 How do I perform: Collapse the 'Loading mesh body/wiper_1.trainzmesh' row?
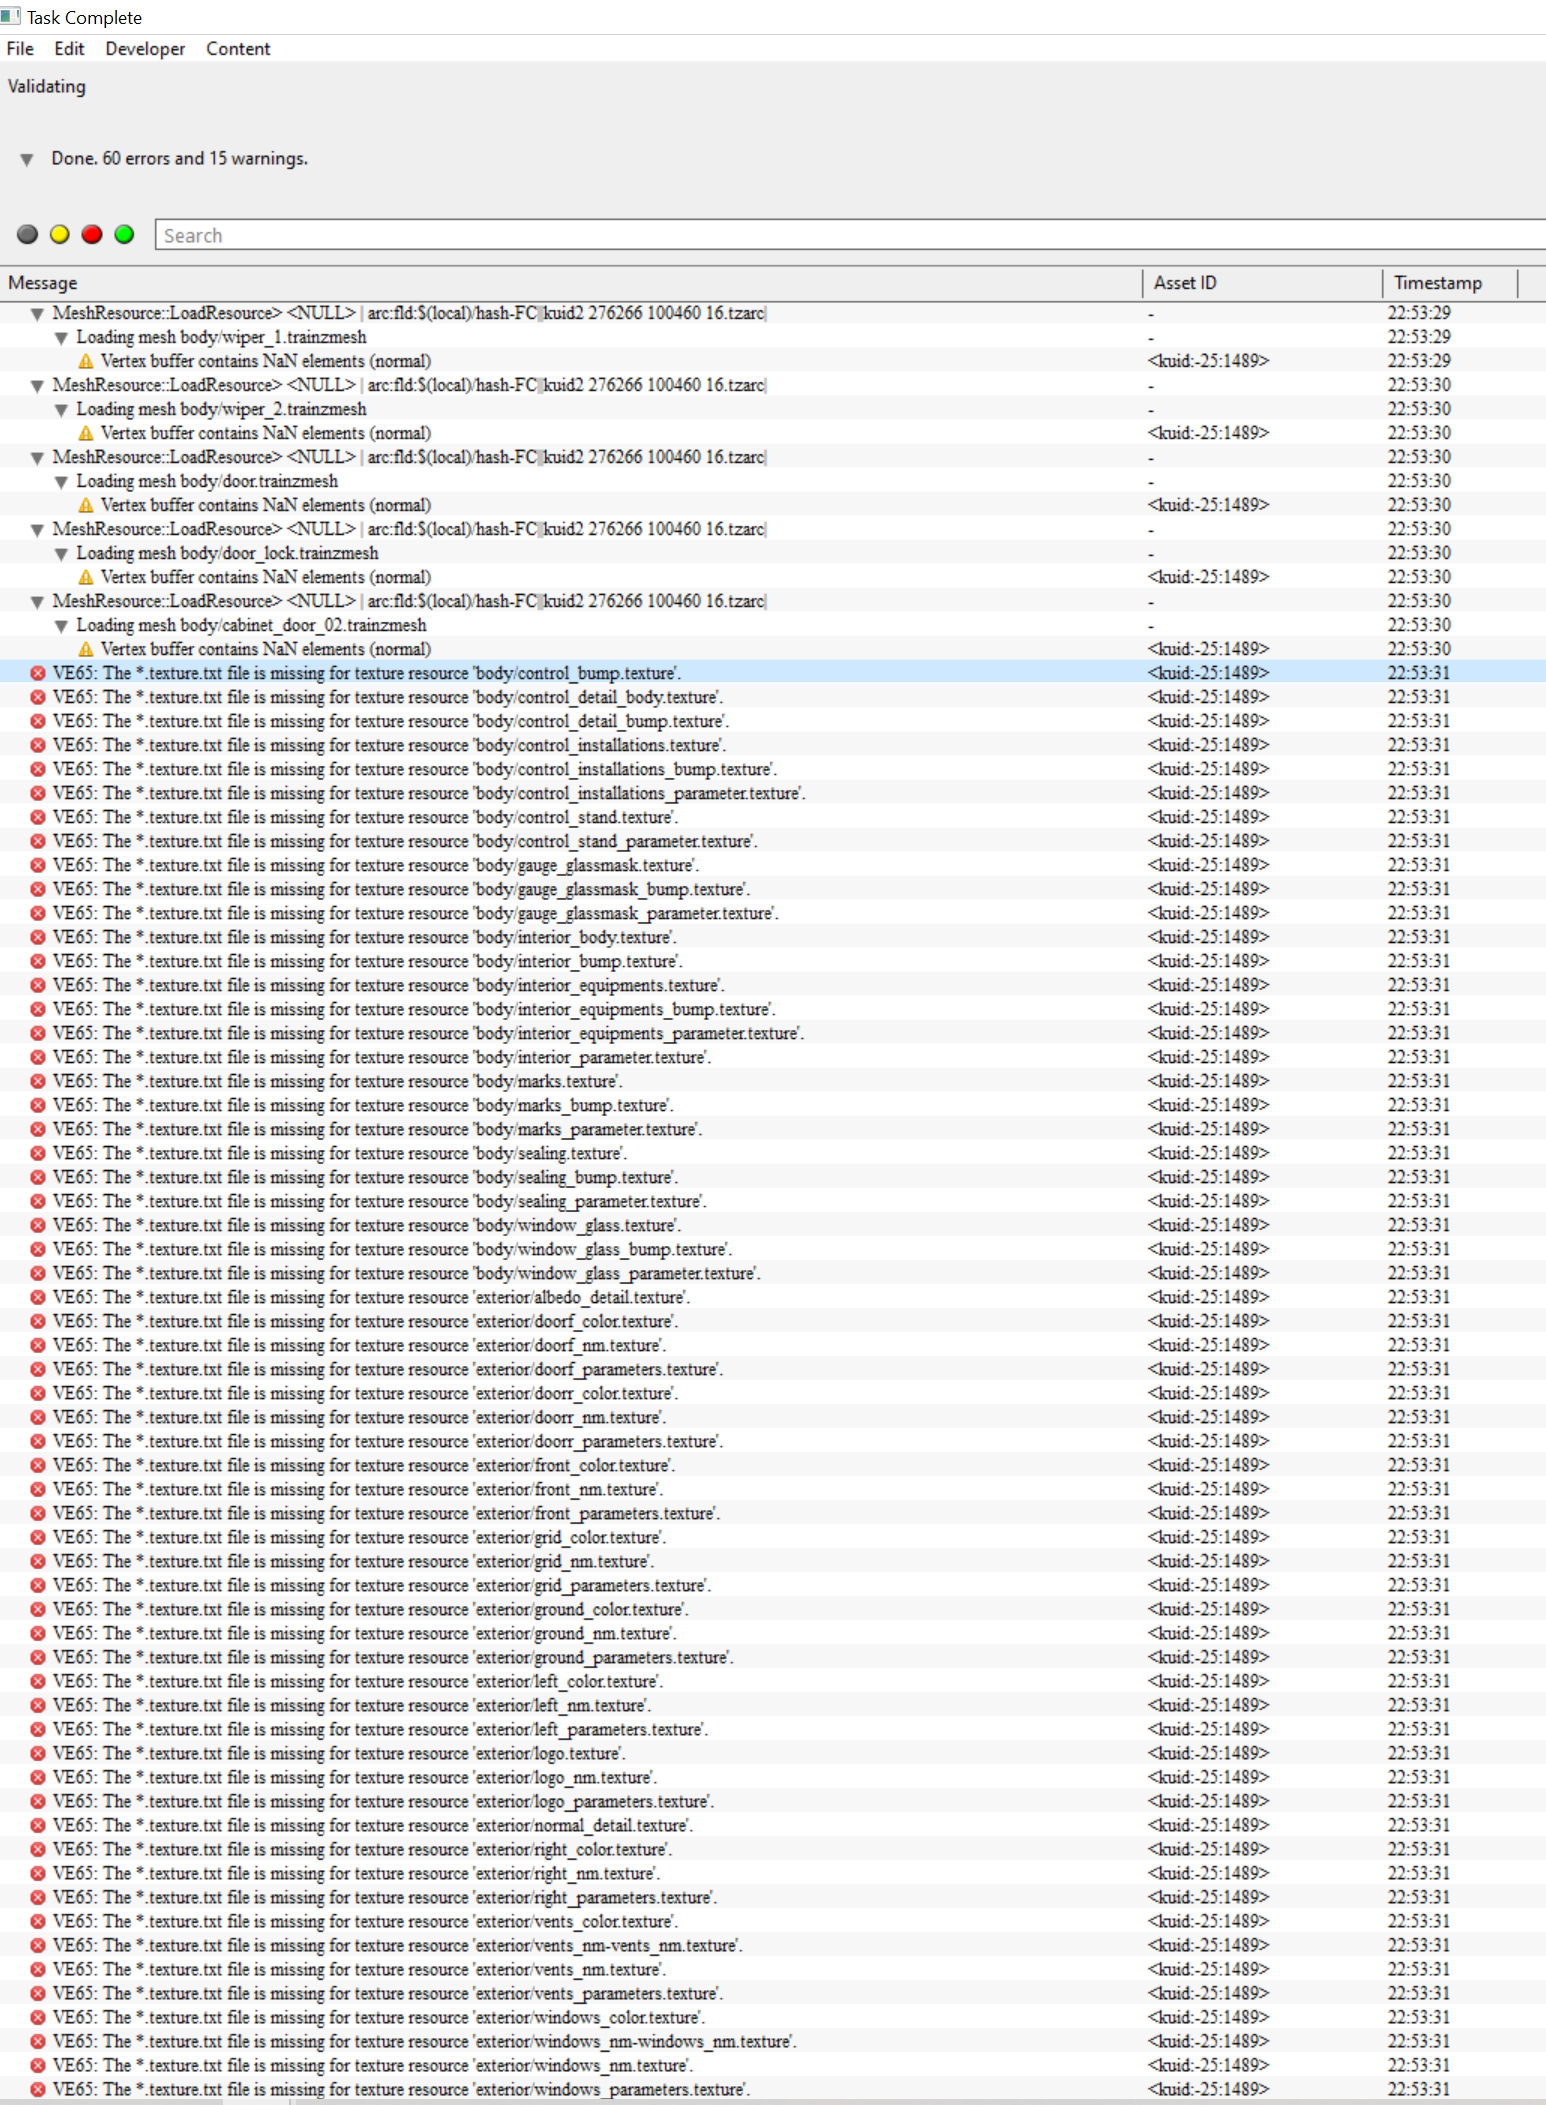[61, 338]
